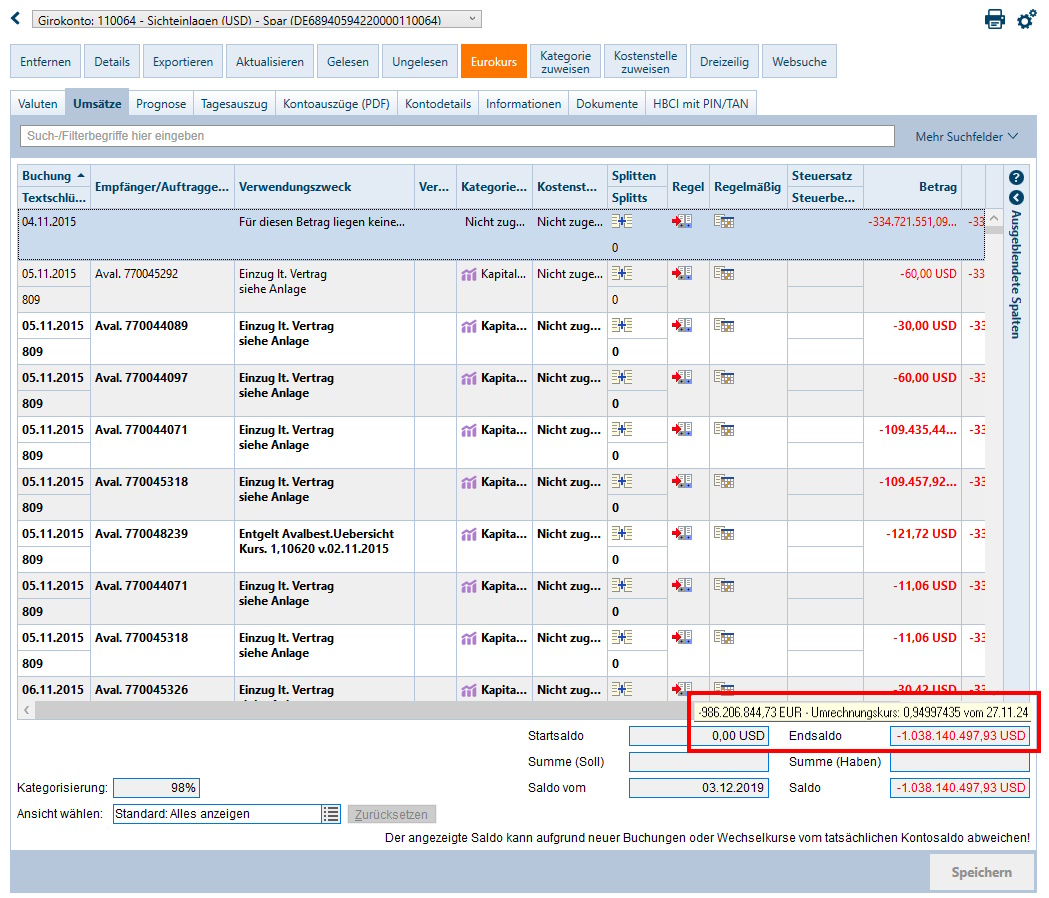This screenshot has height=898, width=1049.
Task: Click the Zurücksetzen button
Action: click(x=391, y=814)
